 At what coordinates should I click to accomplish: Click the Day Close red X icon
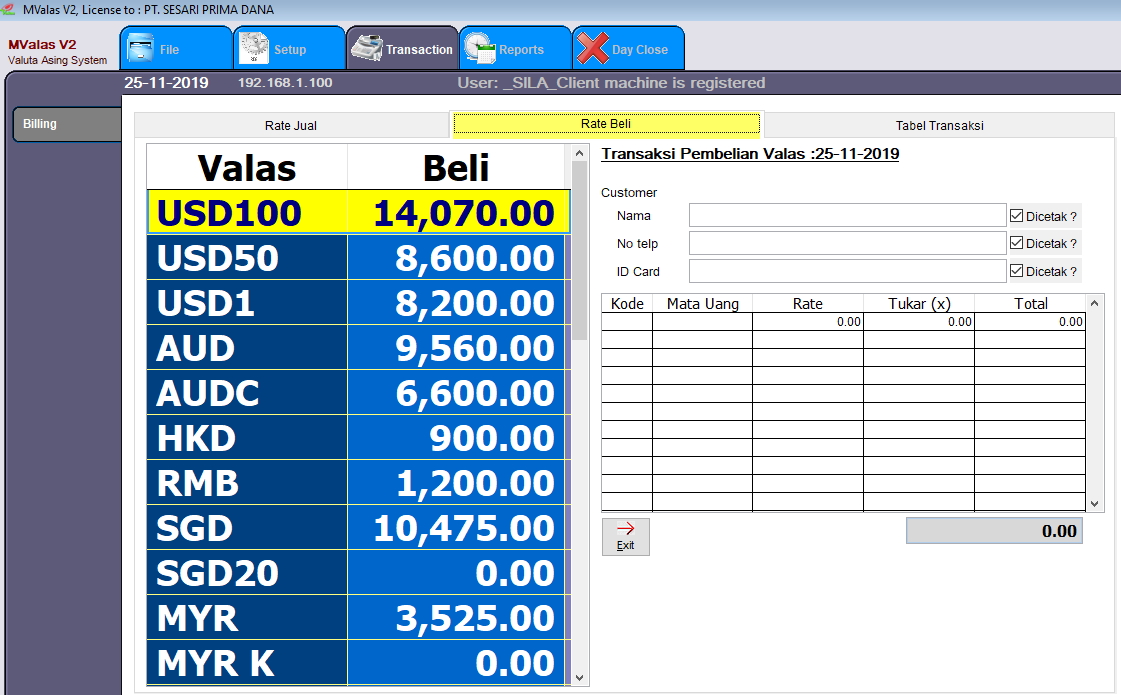pyautogui.click(x=594, y=48)
